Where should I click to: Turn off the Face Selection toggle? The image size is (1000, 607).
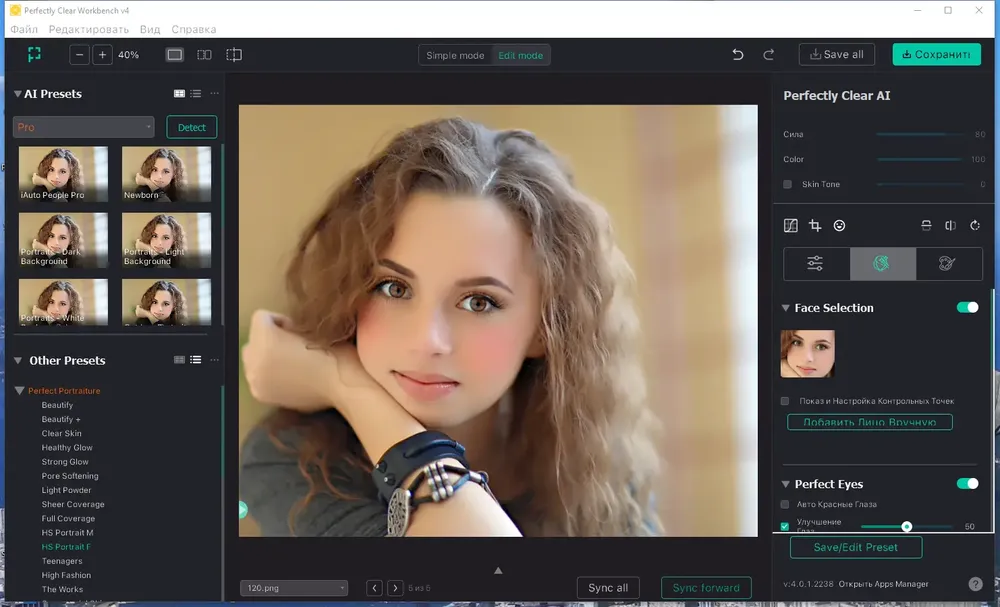pyautogui.click(x=967, y=308)
